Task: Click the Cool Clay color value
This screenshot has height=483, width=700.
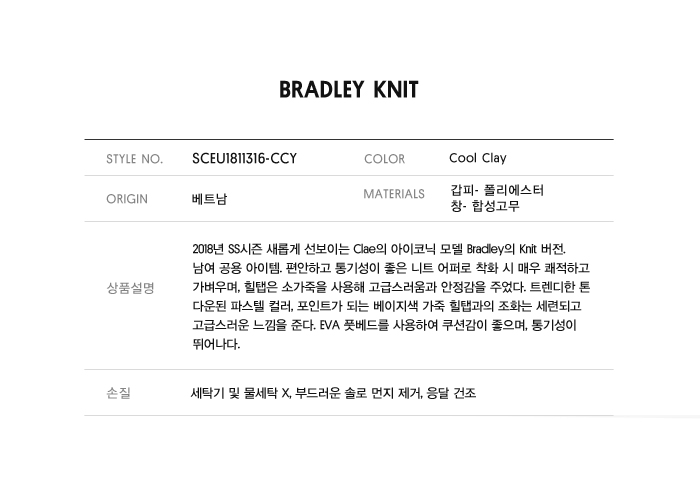Action: (478, 158)
